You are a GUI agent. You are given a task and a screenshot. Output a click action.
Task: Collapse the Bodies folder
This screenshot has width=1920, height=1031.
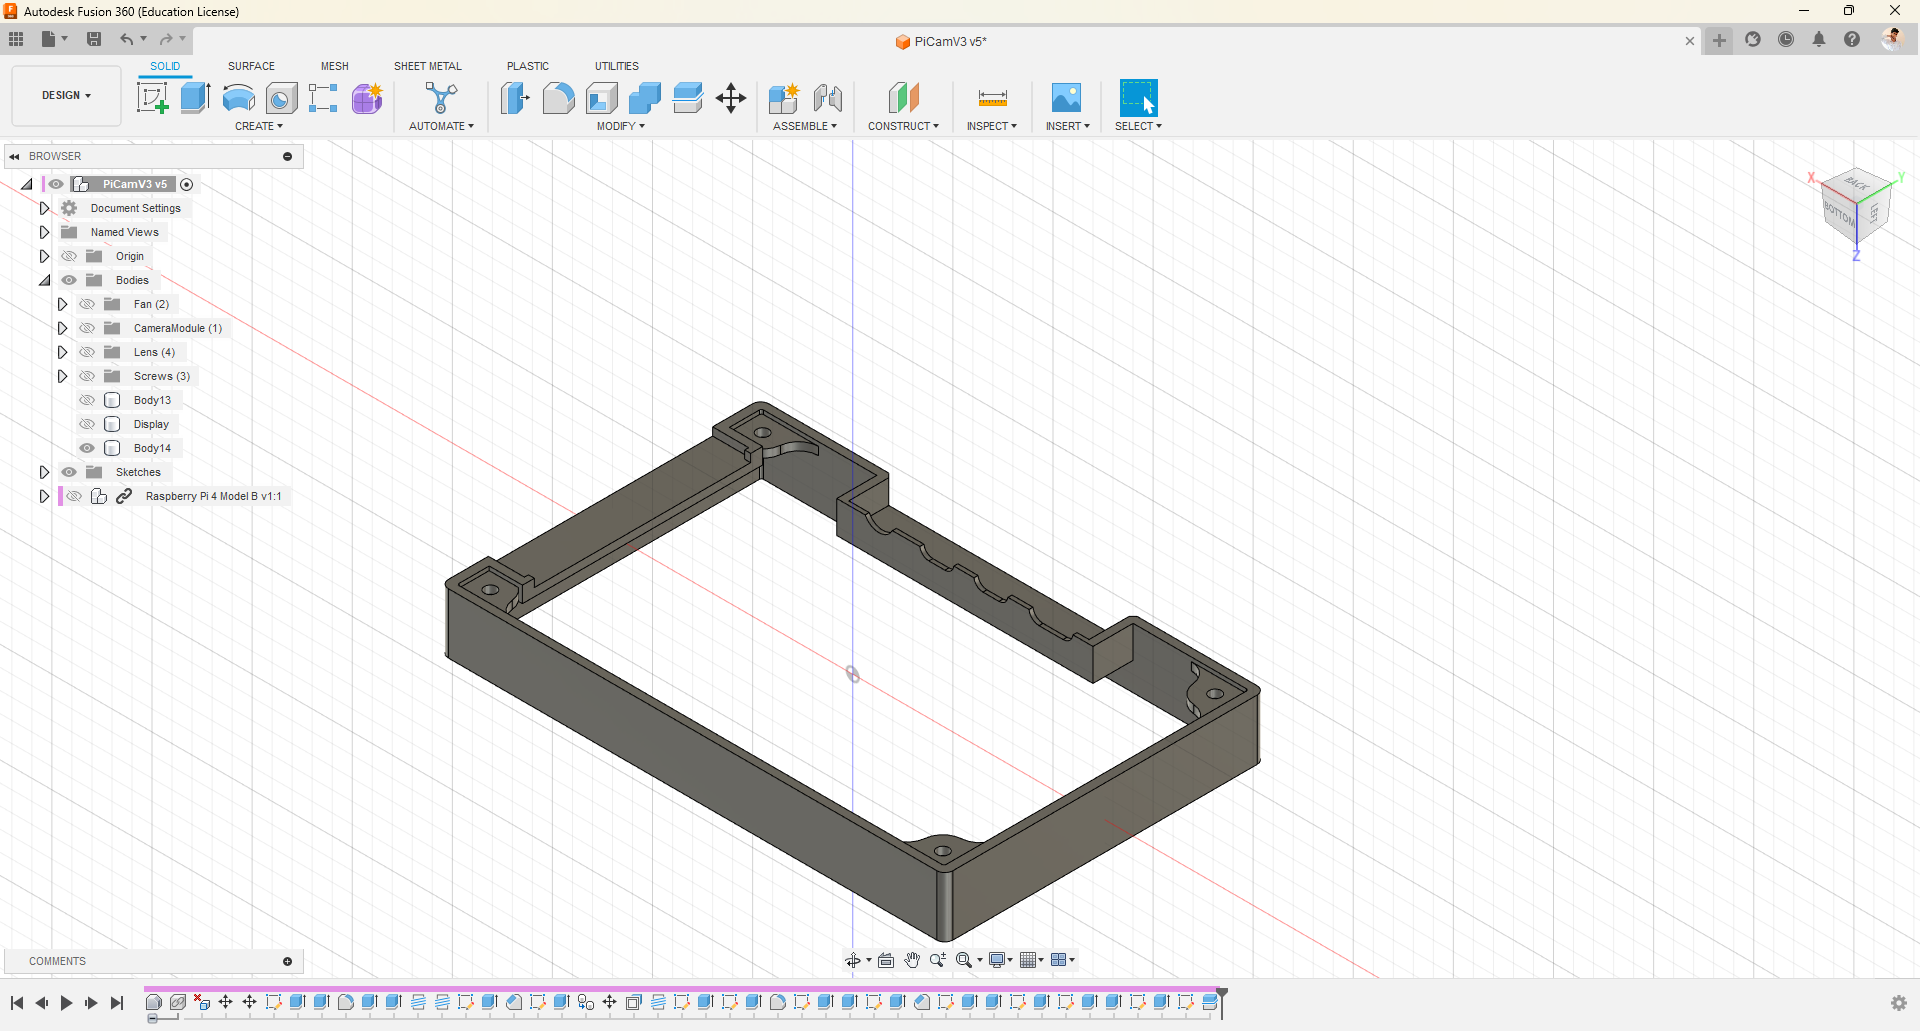44,280
